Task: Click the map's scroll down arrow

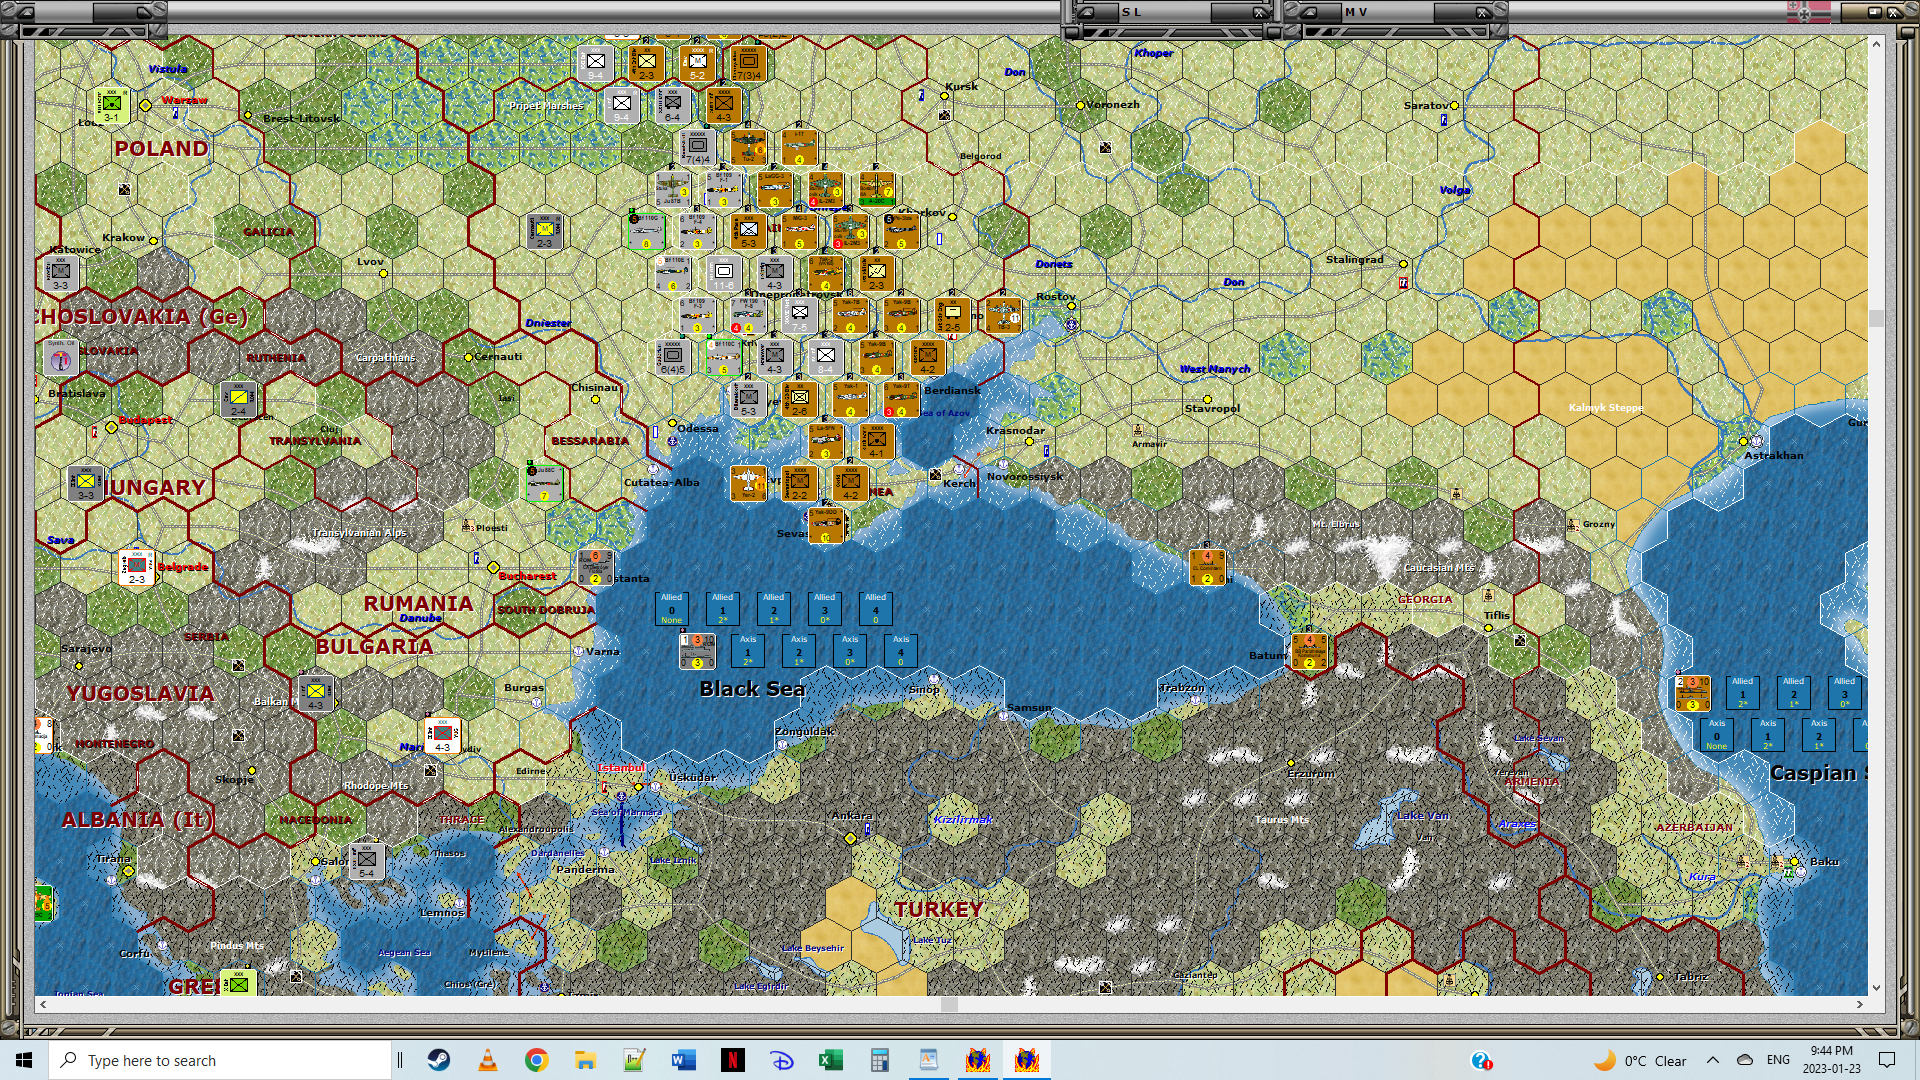Action: 1876,988
